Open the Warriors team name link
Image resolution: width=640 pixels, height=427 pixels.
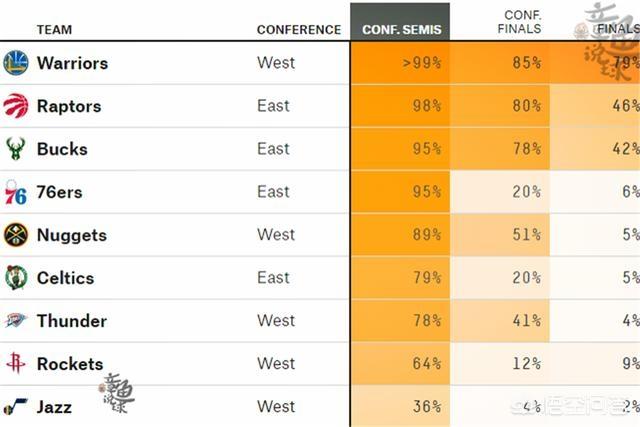click(72, 63)
